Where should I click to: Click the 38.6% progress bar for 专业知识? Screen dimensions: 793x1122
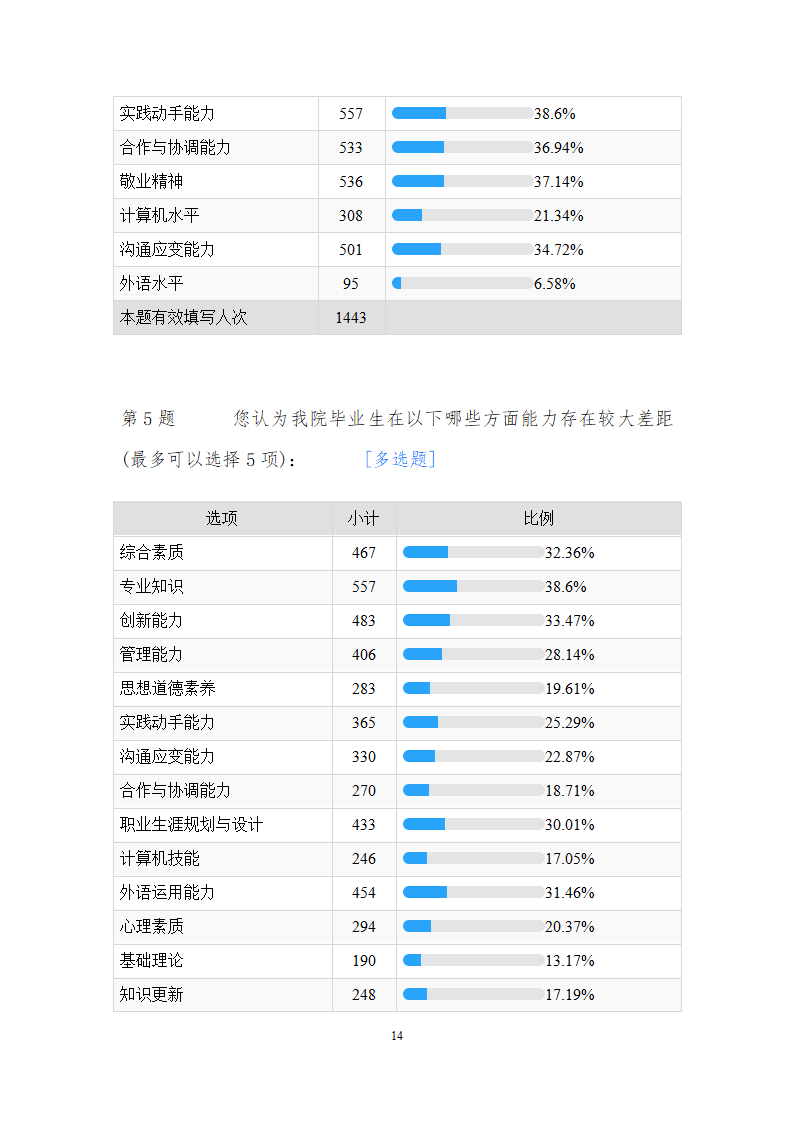coord(473,586)
